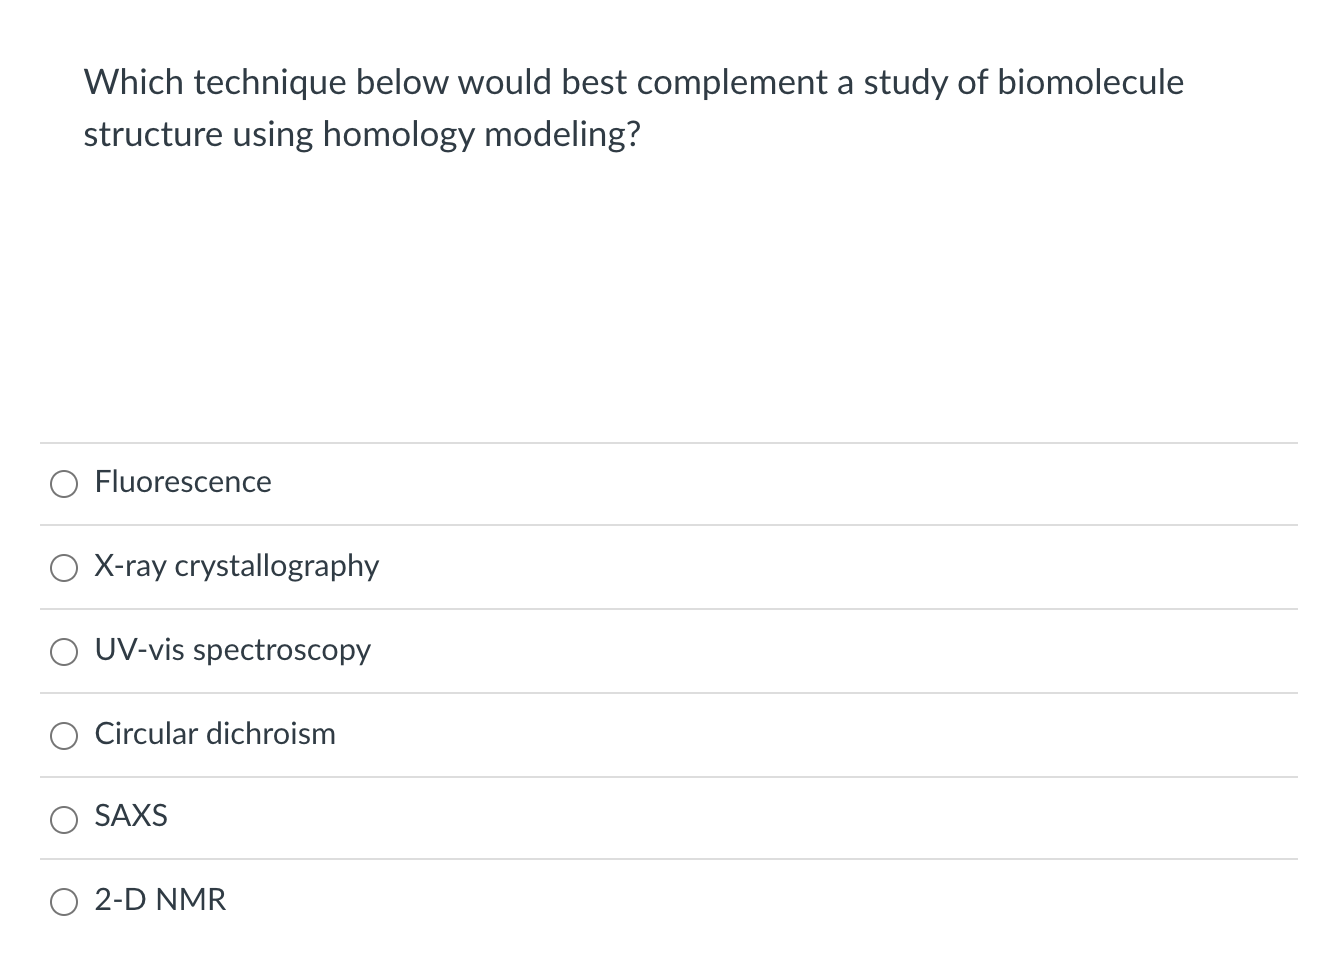The height and width of the screenshot is (974, 1332).
Task: Click the word "Which" starting the question
Action: click(x=133, y=82)
